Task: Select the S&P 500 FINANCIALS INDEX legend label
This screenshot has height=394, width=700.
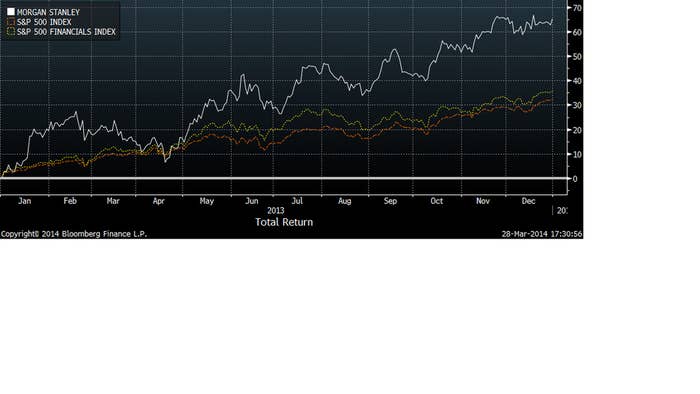Action: coord(66,32)
